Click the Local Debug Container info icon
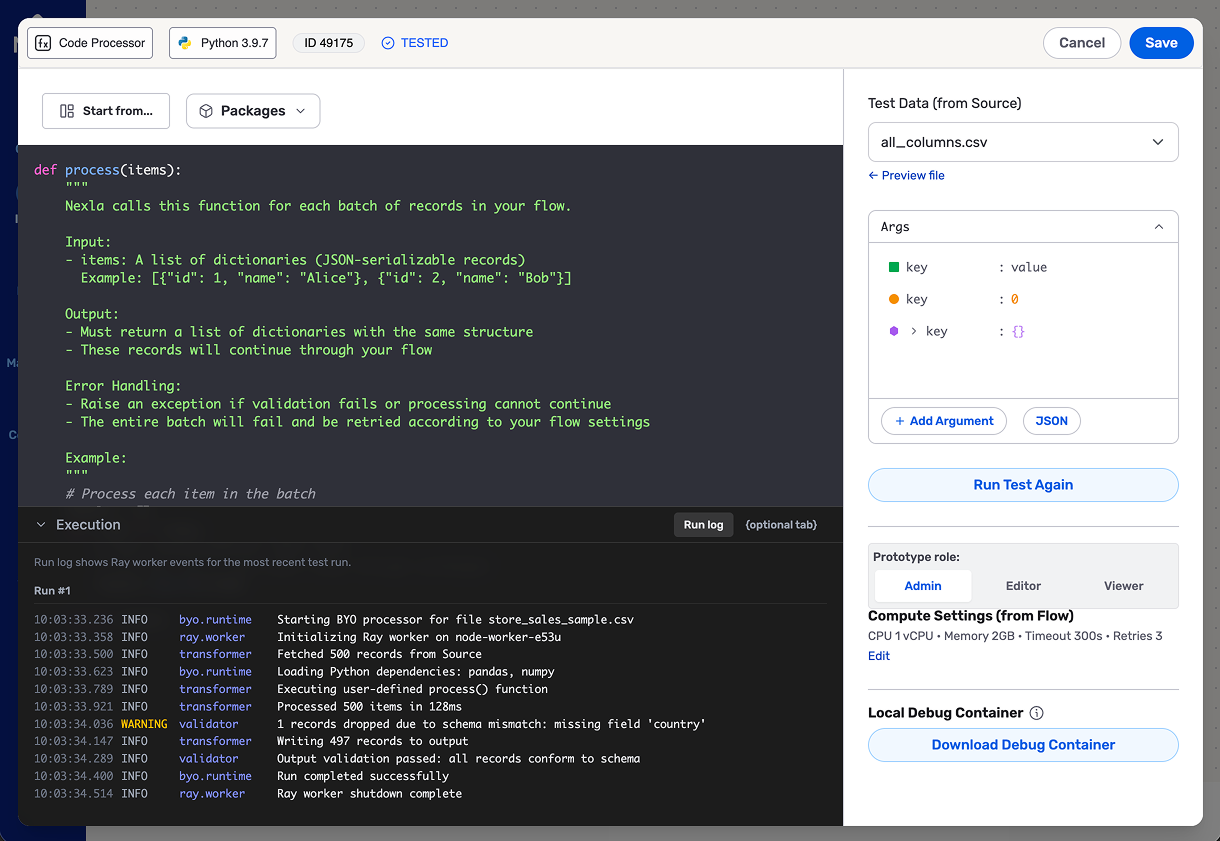Screen dimensions: 1220x841 tap(1036, 713)
